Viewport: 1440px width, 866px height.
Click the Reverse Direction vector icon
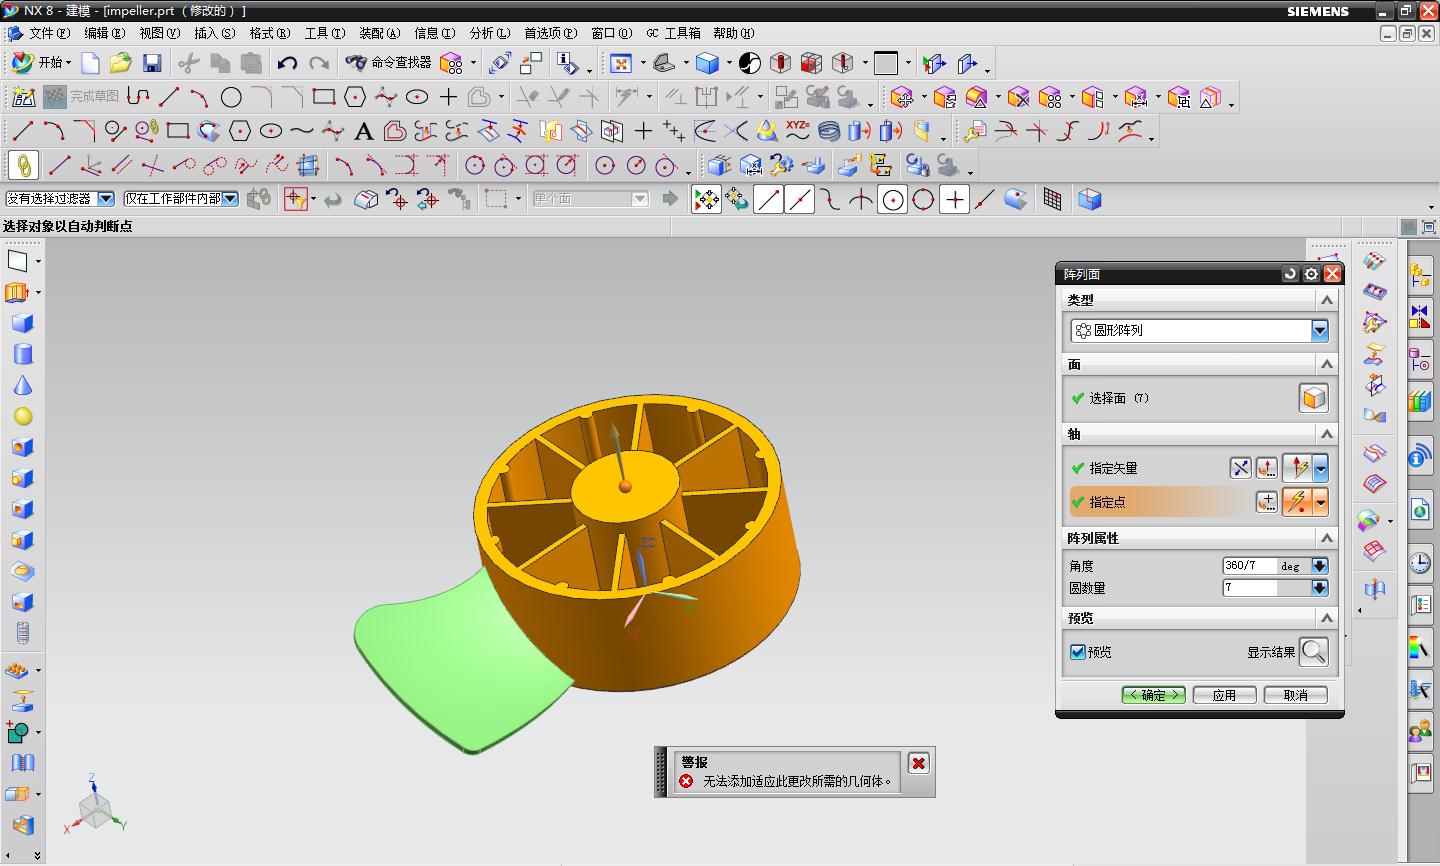pyautogui.click(x=1240, y=468)
